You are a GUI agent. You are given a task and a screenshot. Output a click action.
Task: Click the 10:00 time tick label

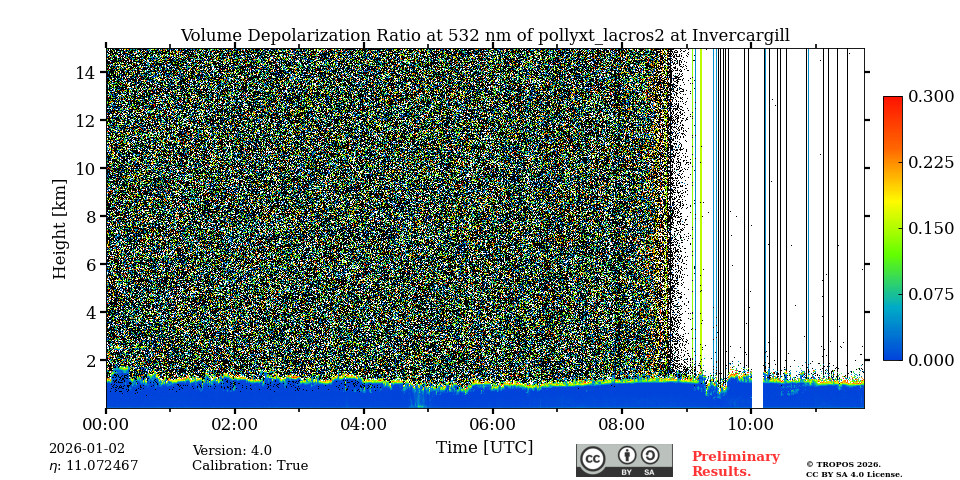tap(750, 424)
